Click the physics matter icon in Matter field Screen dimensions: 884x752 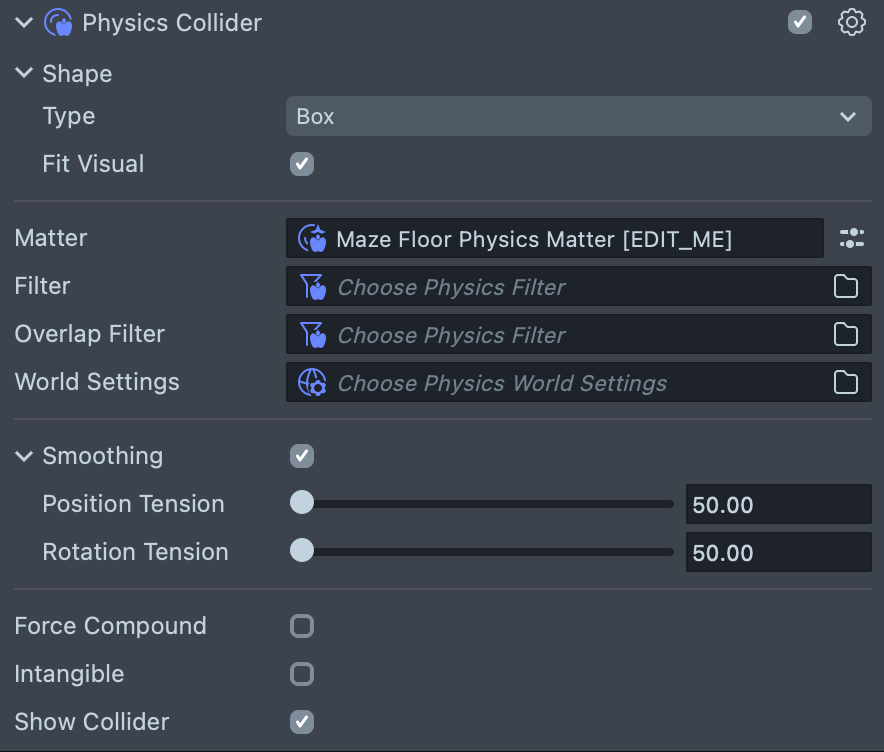tap(312, 239)
